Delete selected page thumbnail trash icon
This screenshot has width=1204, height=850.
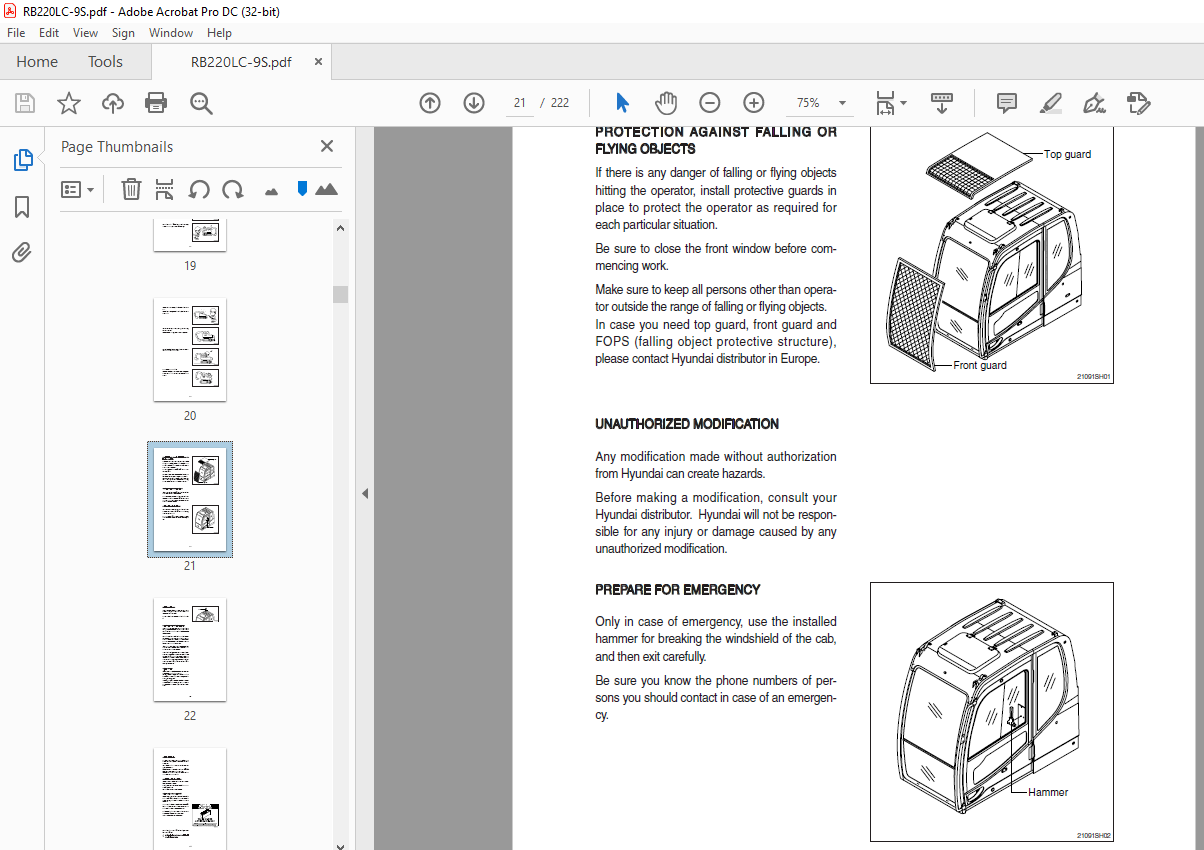(x=131, y=189)
